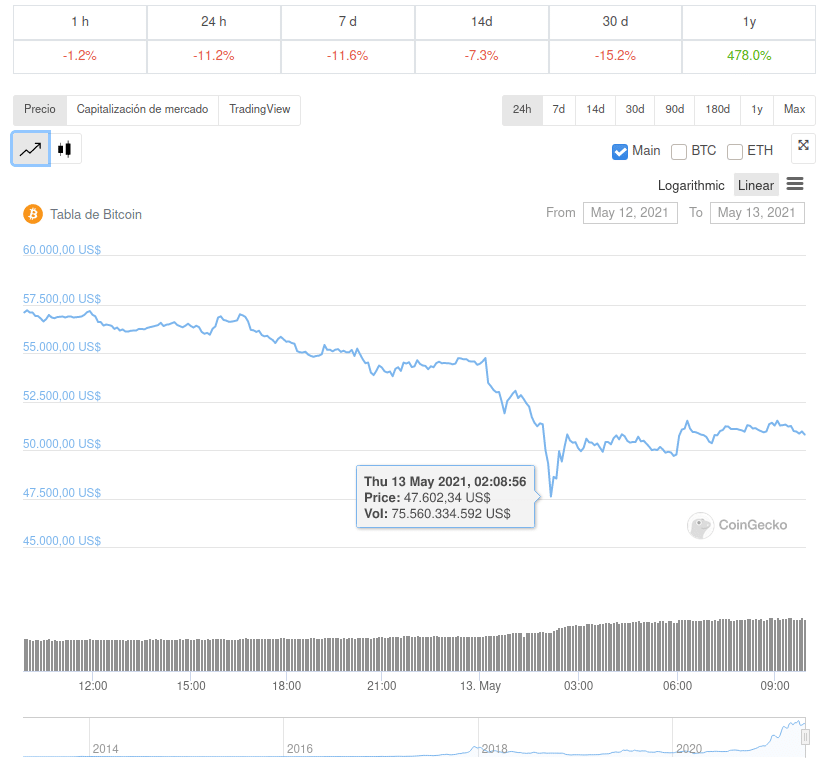Select the line chart view icon
The image size is (830, 762).
click(30, 149)
